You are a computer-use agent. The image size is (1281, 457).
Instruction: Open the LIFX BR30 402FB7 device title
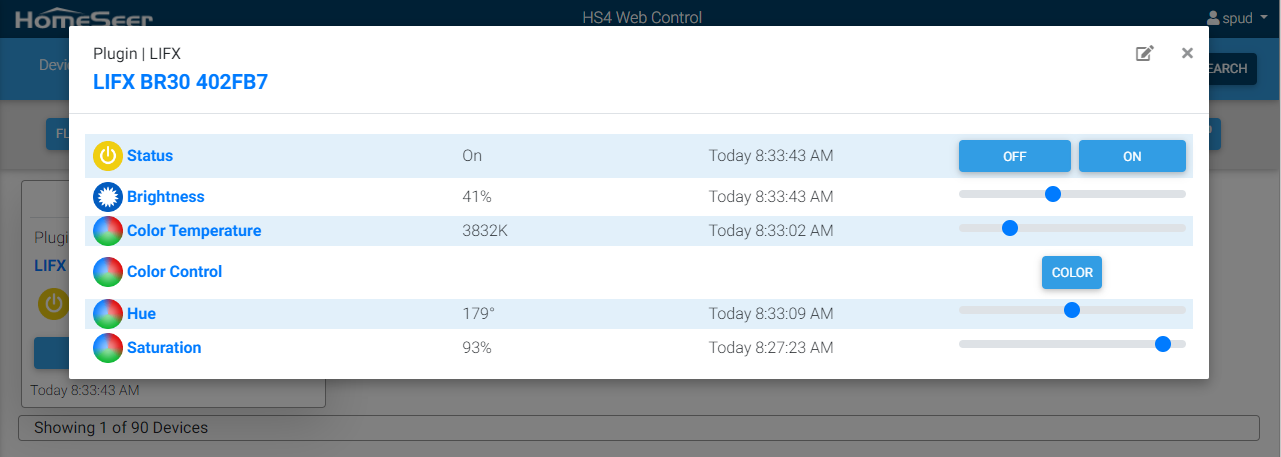coord(180,82)
